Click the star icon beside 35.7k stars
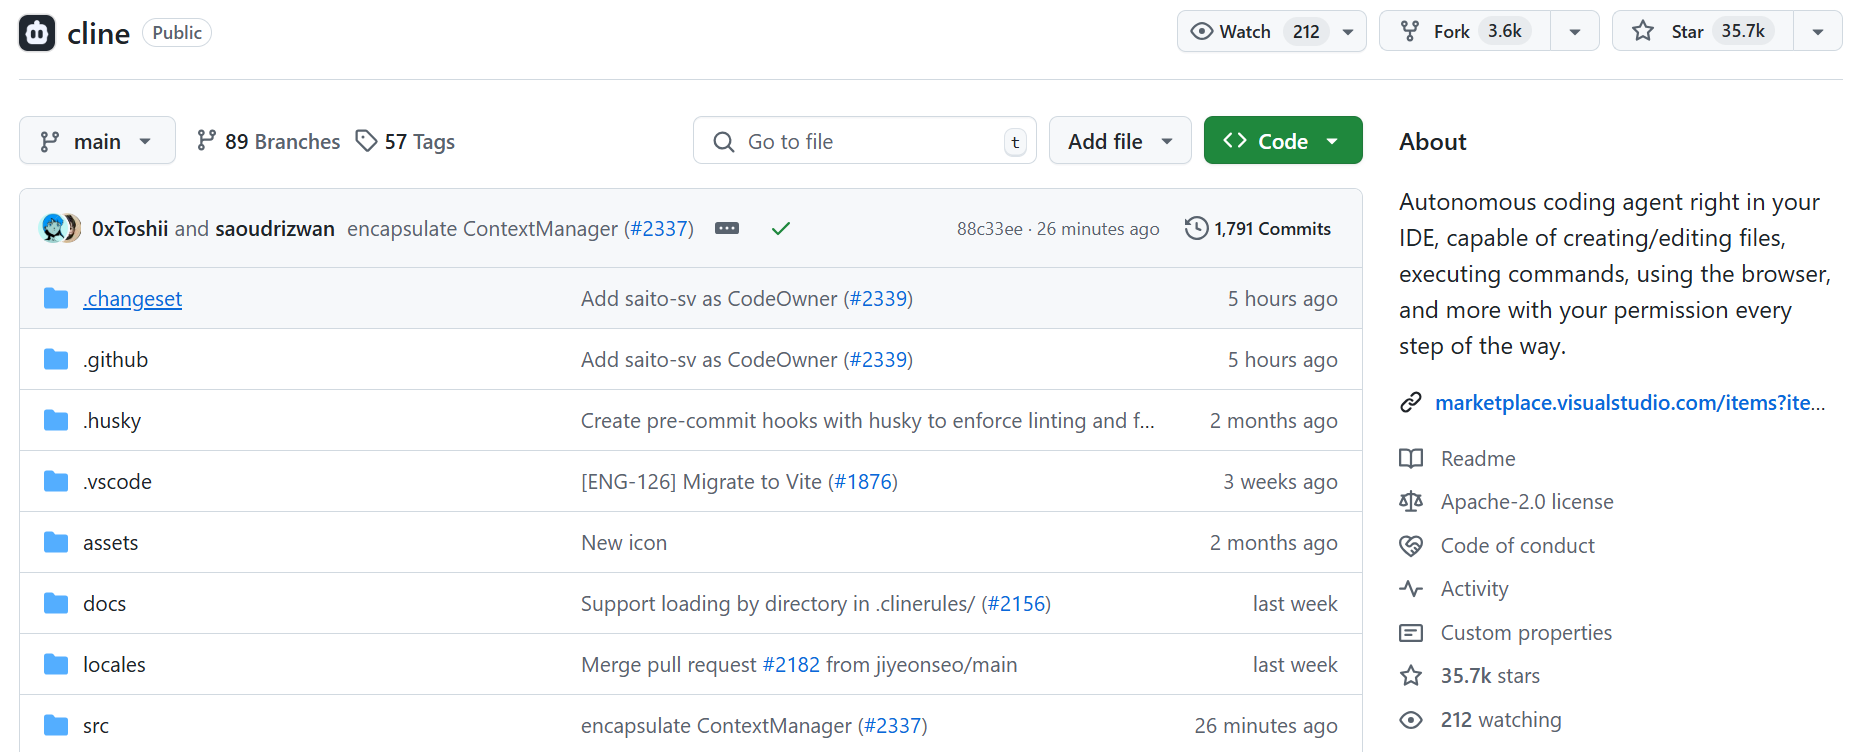This screenshot has height=752, width=1860. click(1411, 676)
